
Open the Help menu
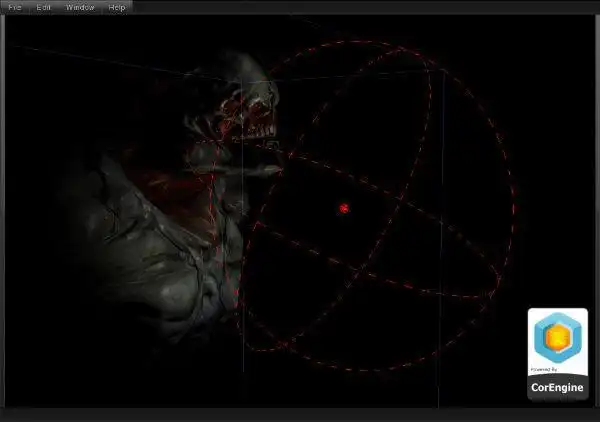point(117,7)
